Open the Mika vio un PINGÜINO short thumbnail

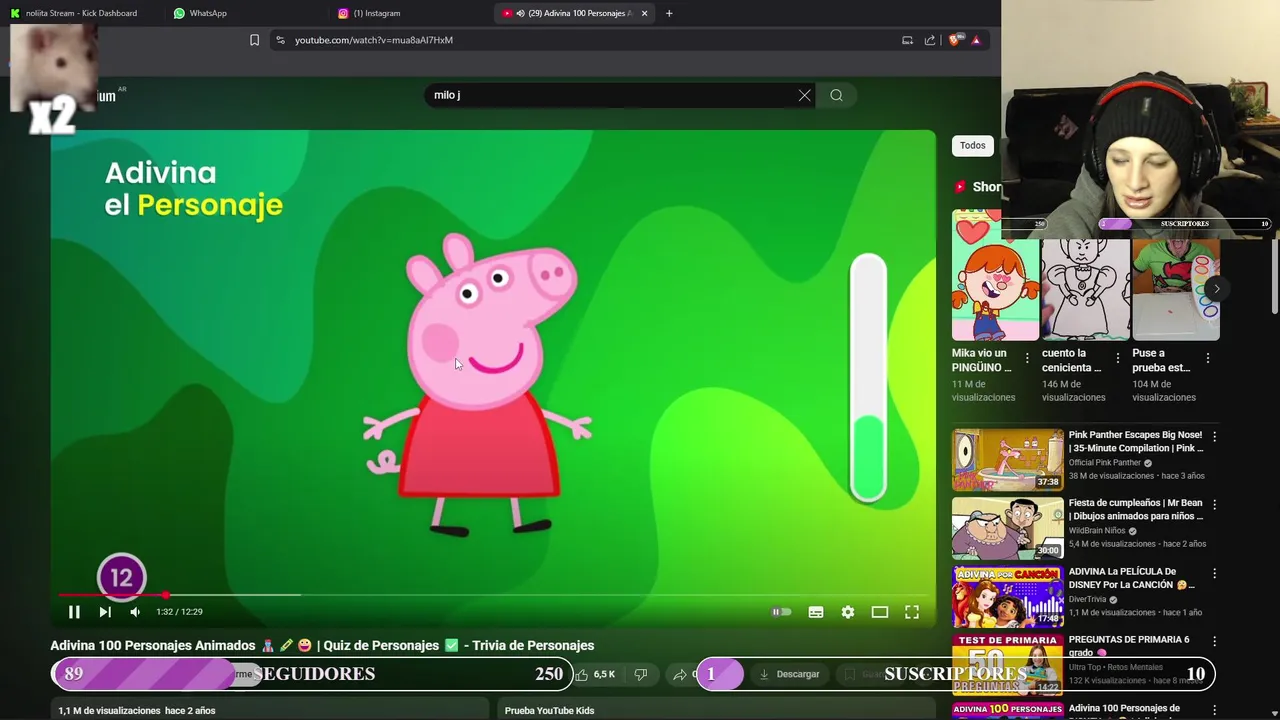click(x=996, y=275)
